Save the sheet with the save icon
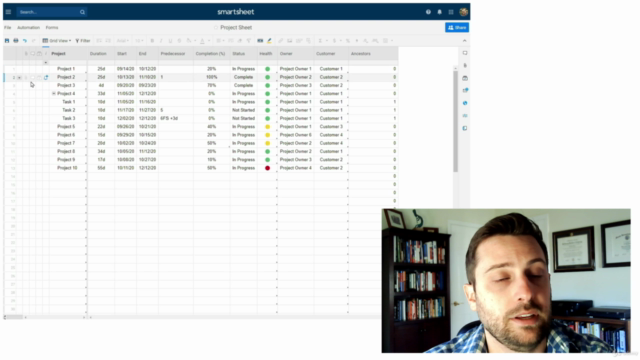The height and width of the screenshot is (360, 640). (7, 40)
